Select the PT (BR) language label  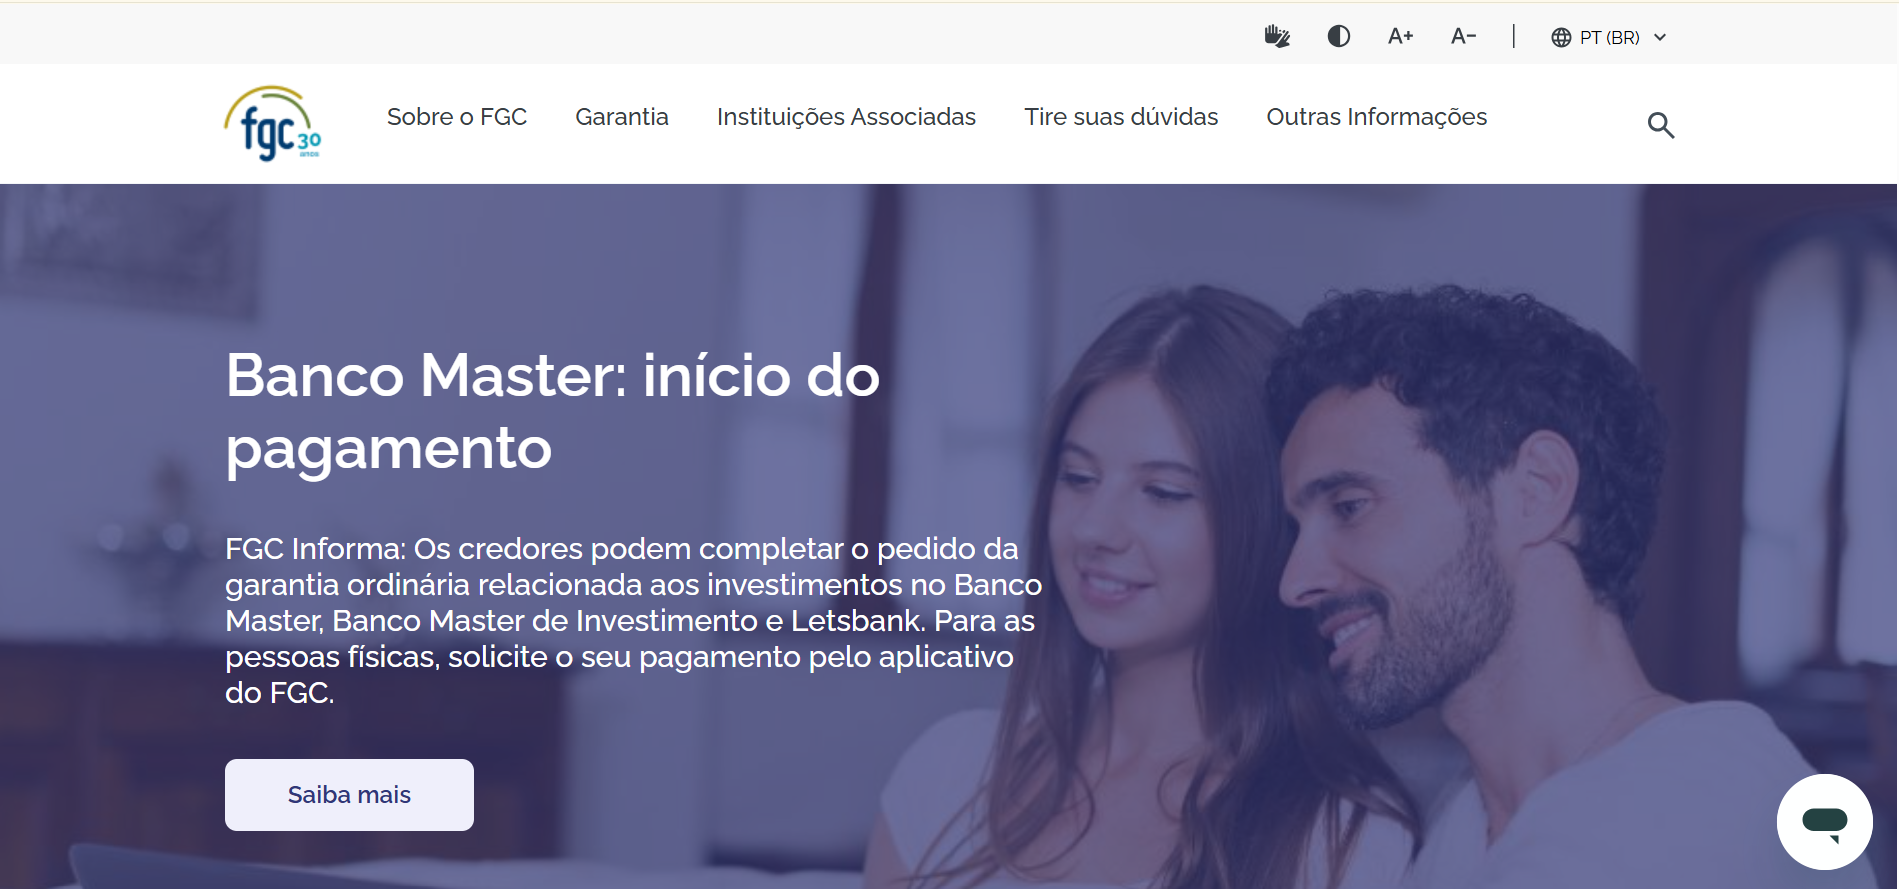click(x=1610, y=38)
